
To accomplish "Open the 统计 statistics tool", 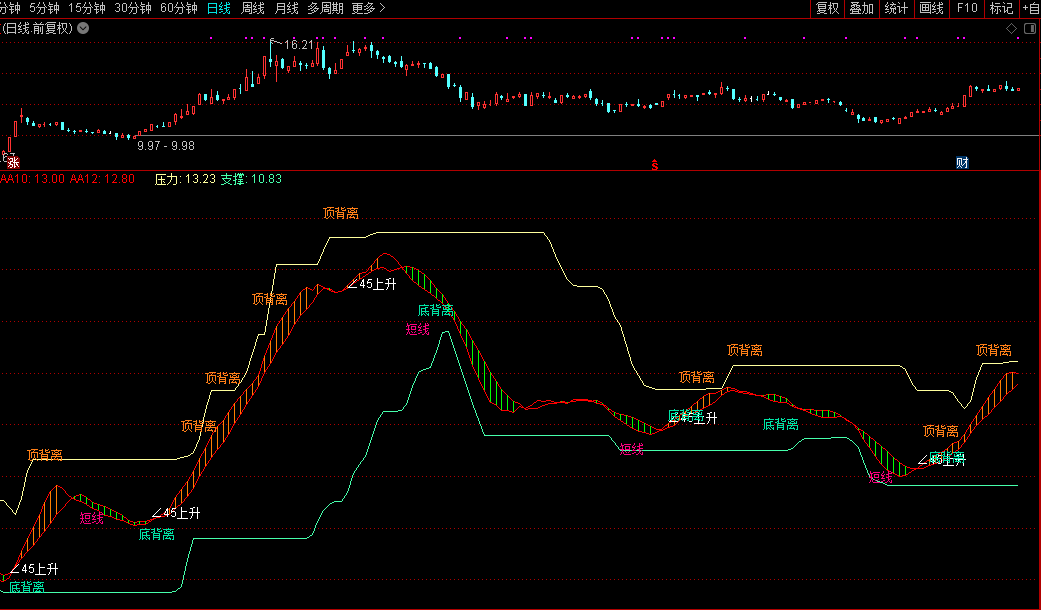I will tap(896, 9).
